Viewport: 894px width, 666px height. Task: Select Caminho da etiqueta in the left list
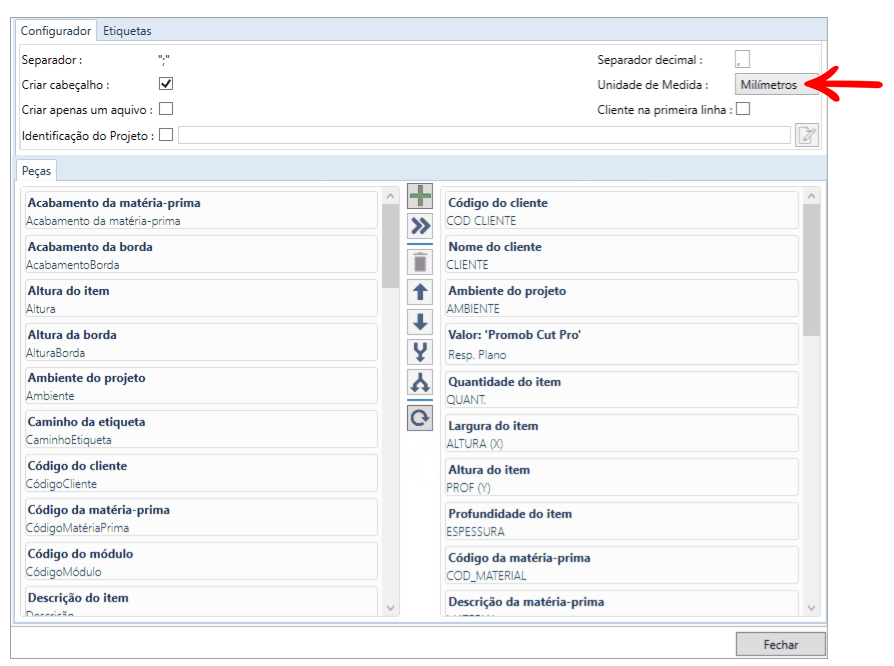coord(201,430)
